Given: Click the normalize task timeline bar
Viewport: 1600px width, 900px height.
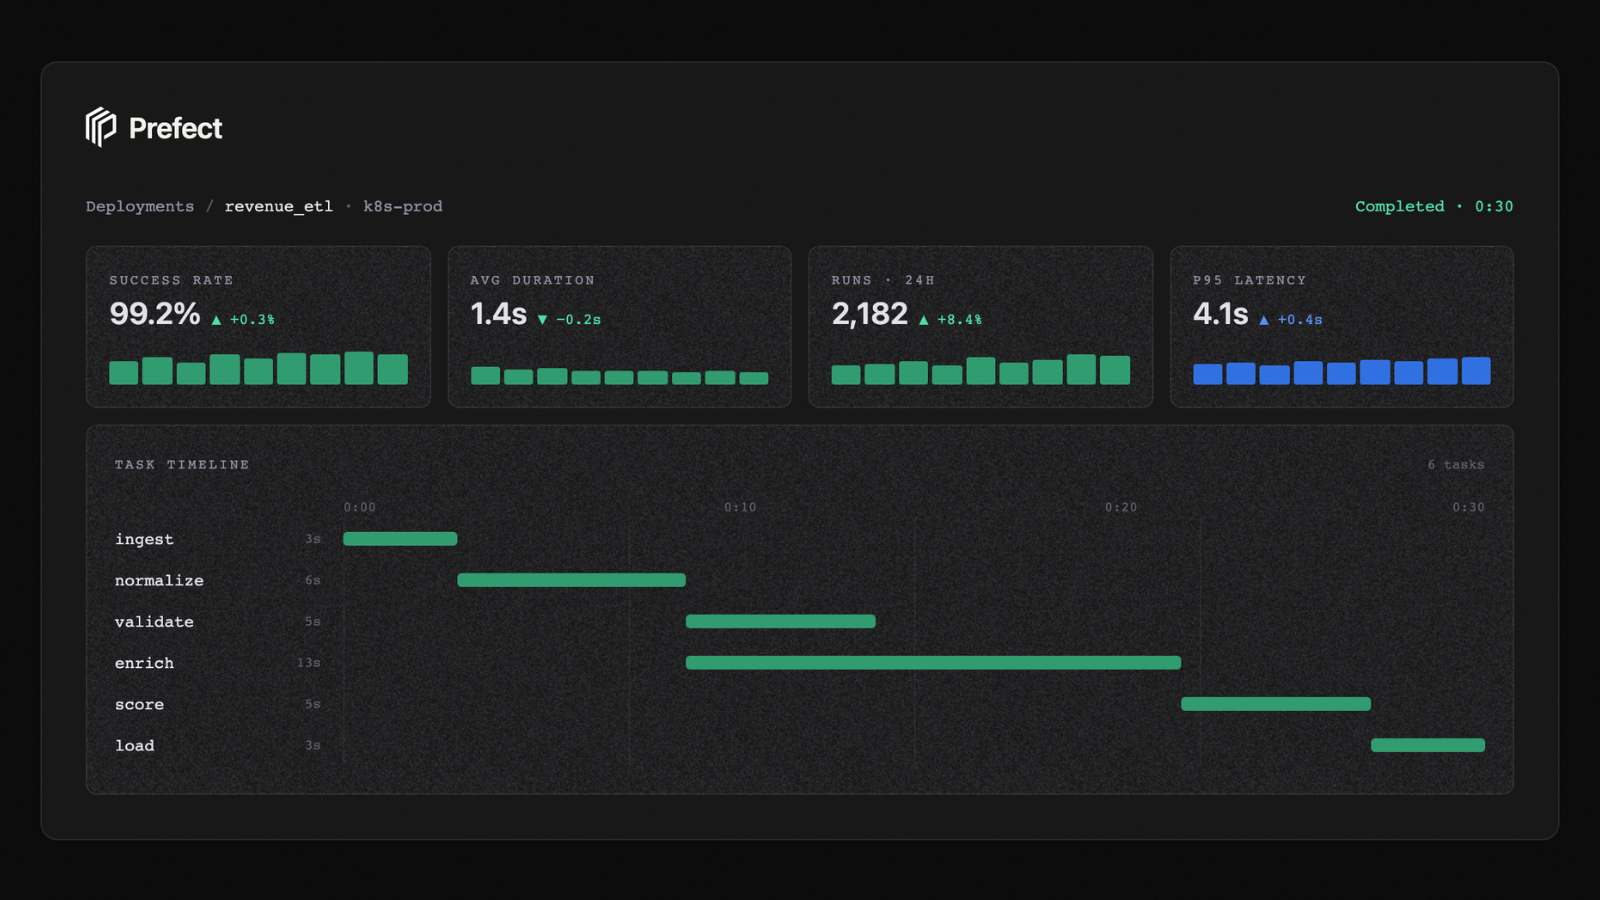Looking at the screenshot, I should (x=571, y=580).
